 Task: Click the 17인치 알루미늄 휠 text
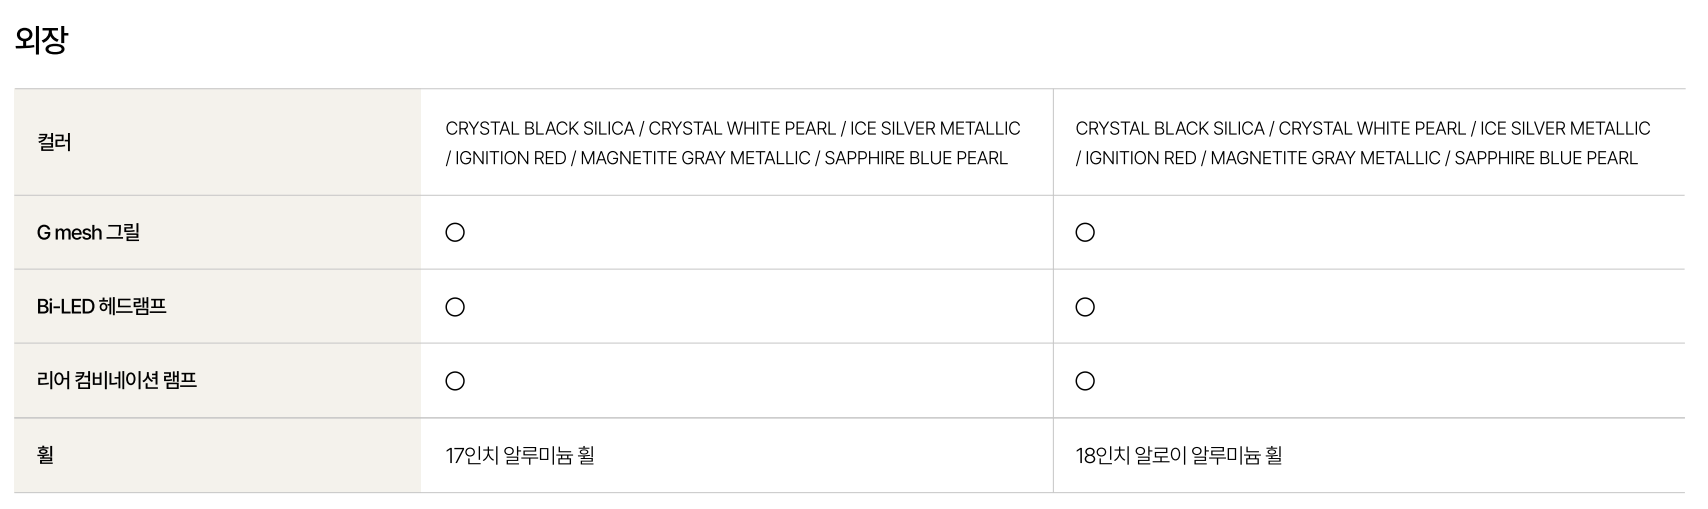click(520, 455)
